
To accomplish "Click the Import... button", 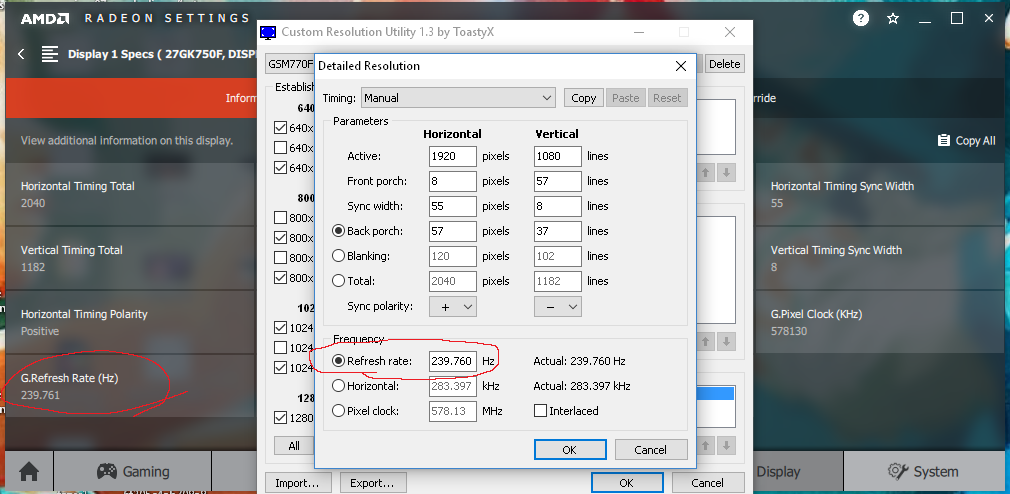I will (x=297, y=483).
